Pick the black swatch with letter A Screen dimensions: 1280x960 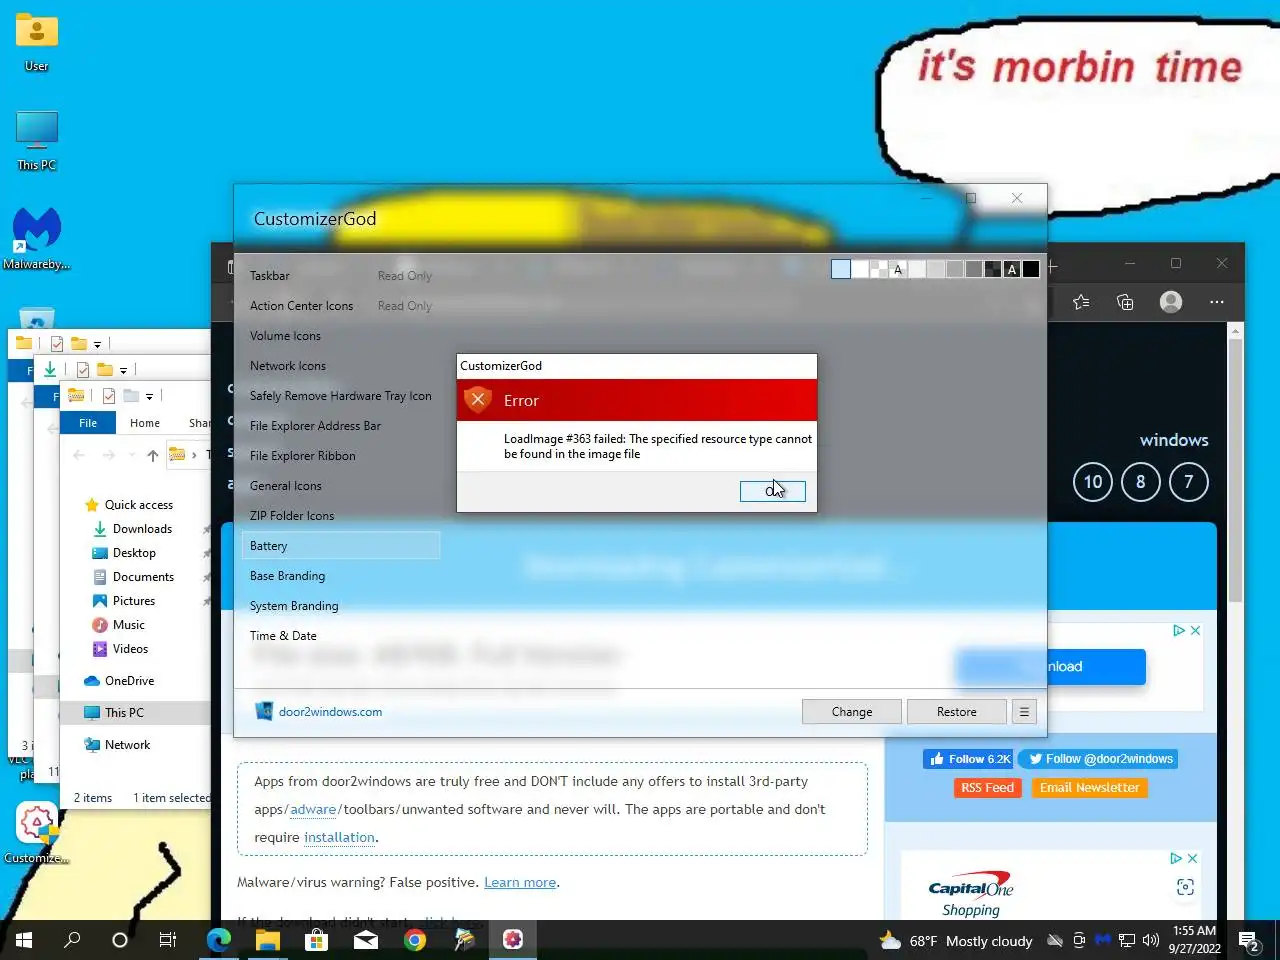[1012, 269]
